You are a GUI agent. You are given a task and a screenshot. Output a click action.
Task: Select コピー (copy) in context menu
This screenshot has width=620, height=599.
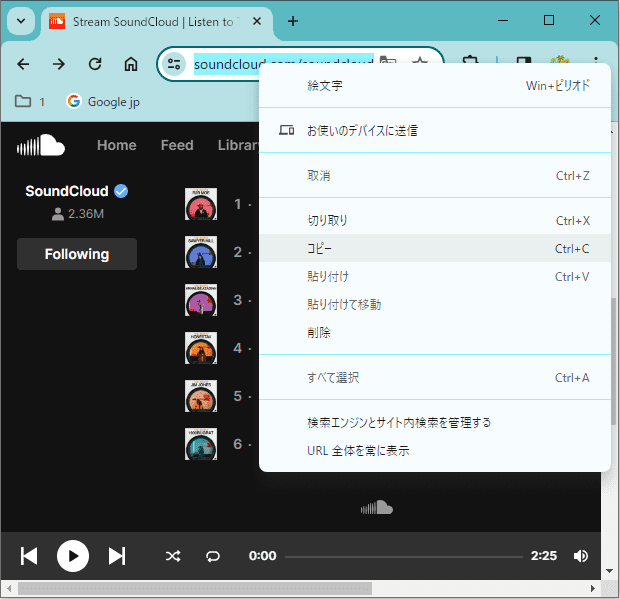(435, 248)
